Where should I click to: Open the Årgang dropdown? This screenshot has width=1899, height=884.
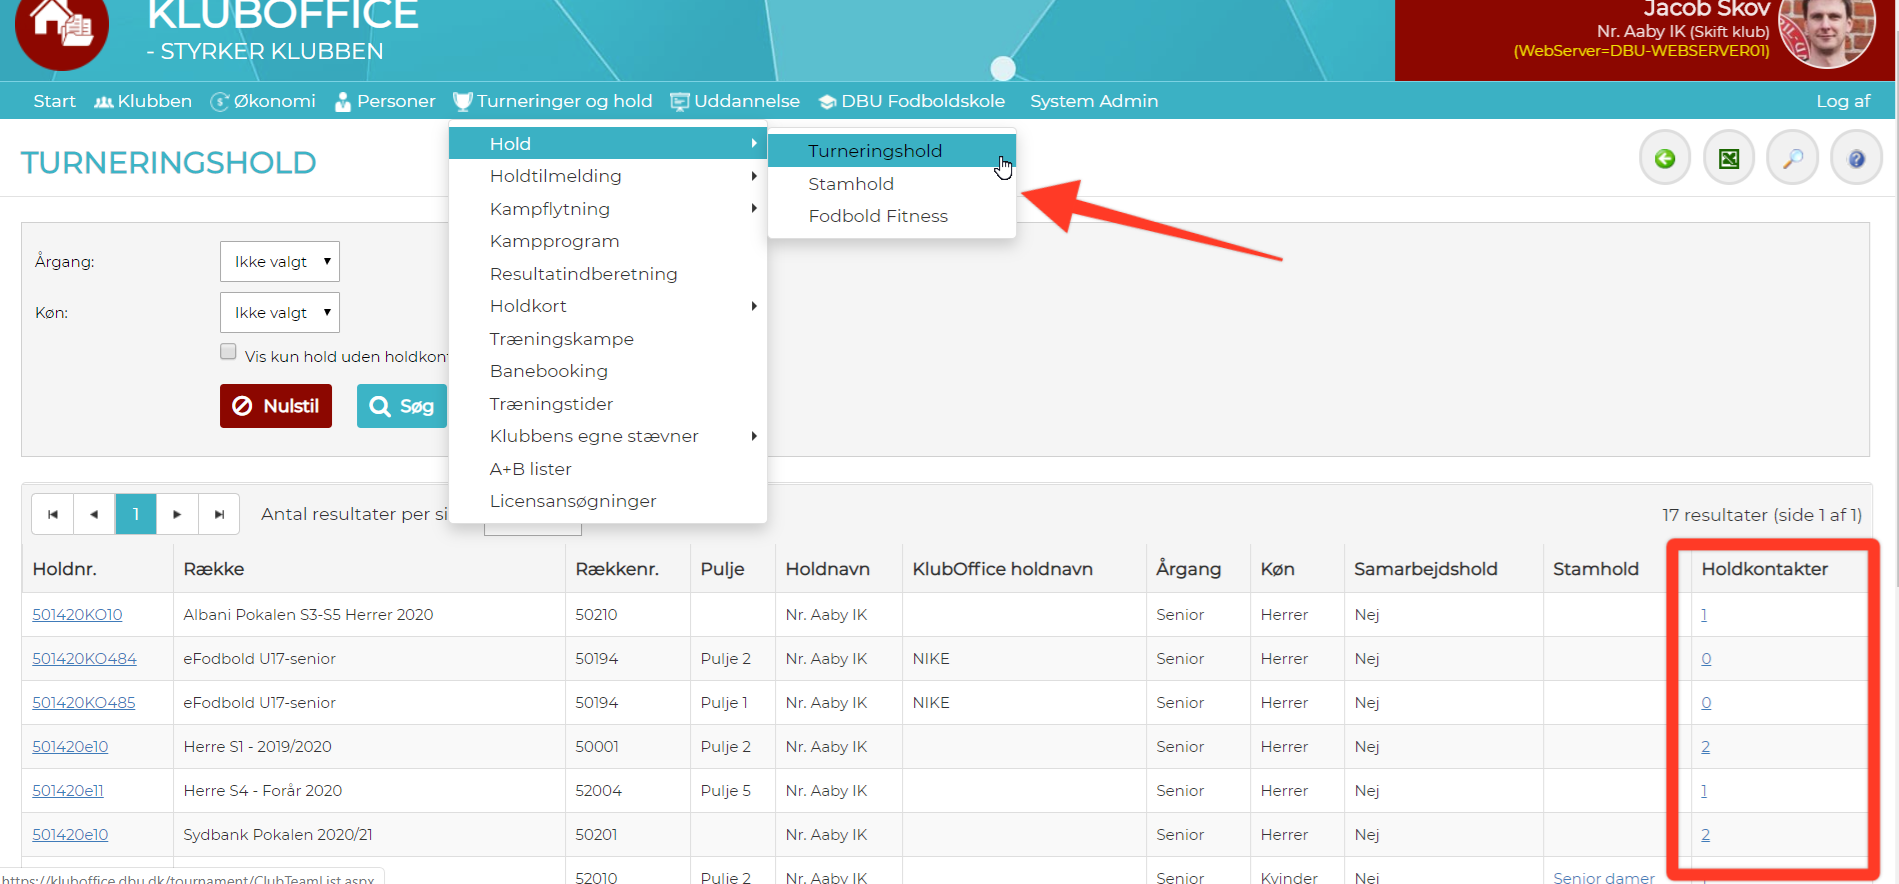click(x=280, y=262)
